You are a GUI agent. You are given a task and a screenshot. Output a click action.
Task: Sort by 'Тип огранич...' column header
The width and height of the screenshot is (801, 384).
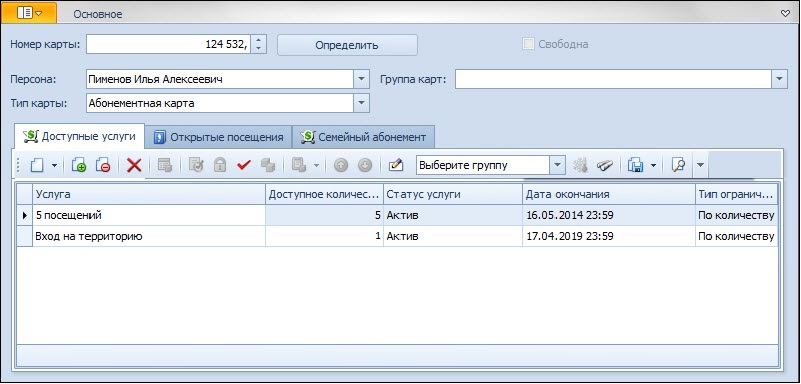tap(737, 194)
